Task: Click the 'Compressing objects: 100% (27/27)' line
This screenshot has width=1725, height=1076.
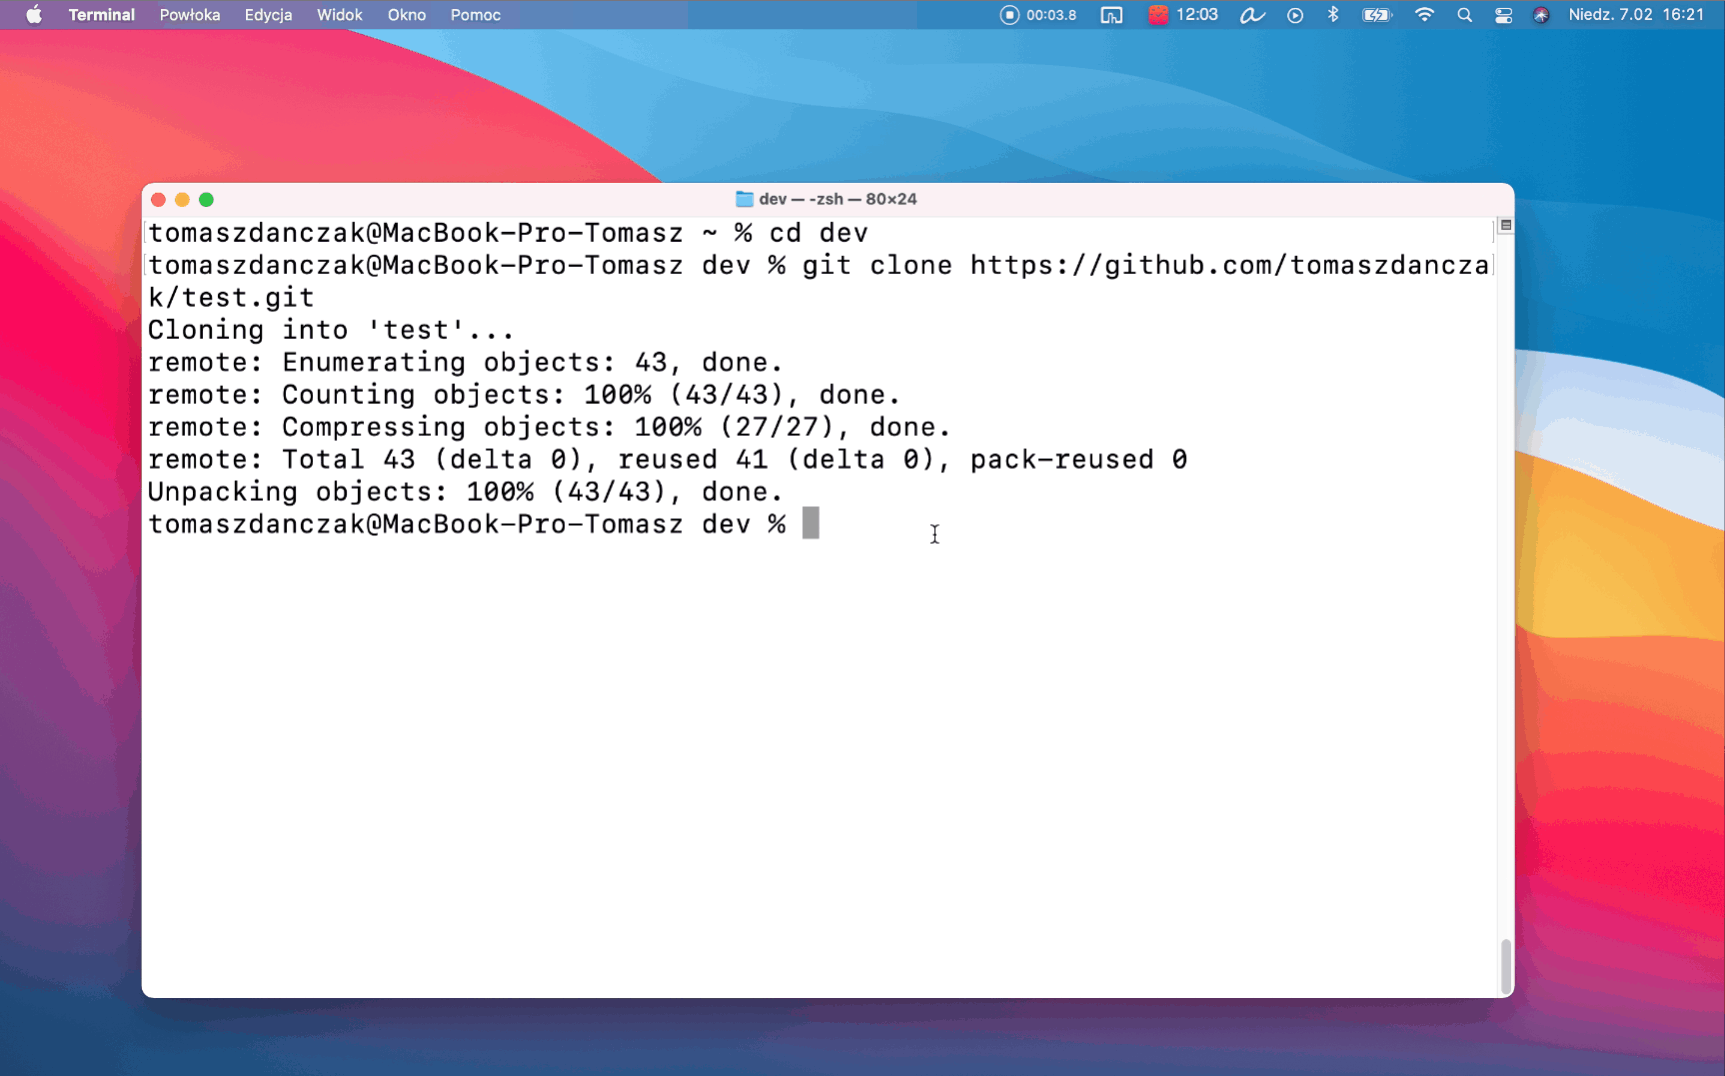Action: click(x=549, y=427)
